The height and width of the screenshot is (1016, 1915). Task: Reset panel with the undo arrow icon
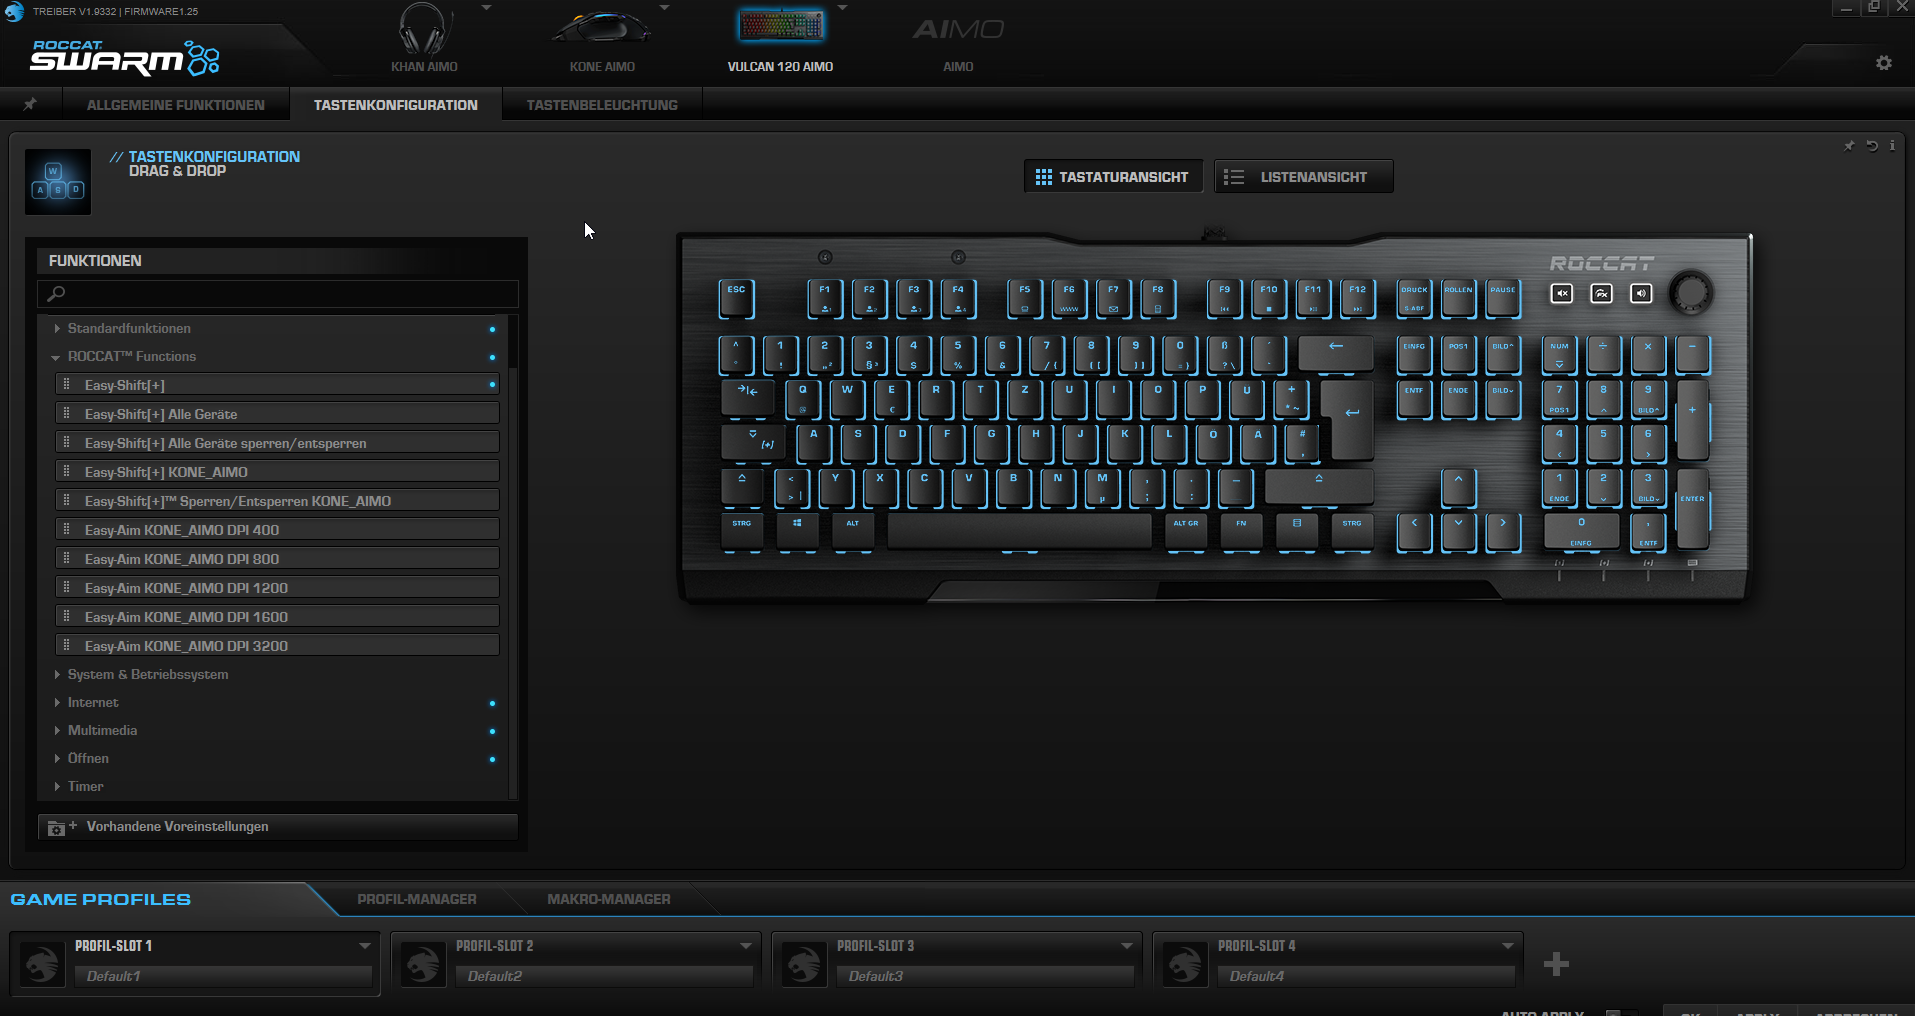tap(1872, 146)
